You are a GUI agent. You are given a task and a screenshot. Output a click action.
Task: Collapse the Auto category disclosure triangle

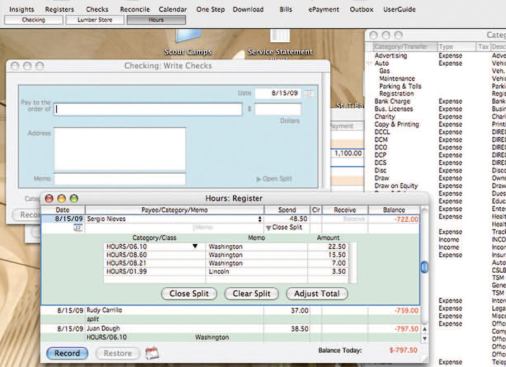pos(369,63)
